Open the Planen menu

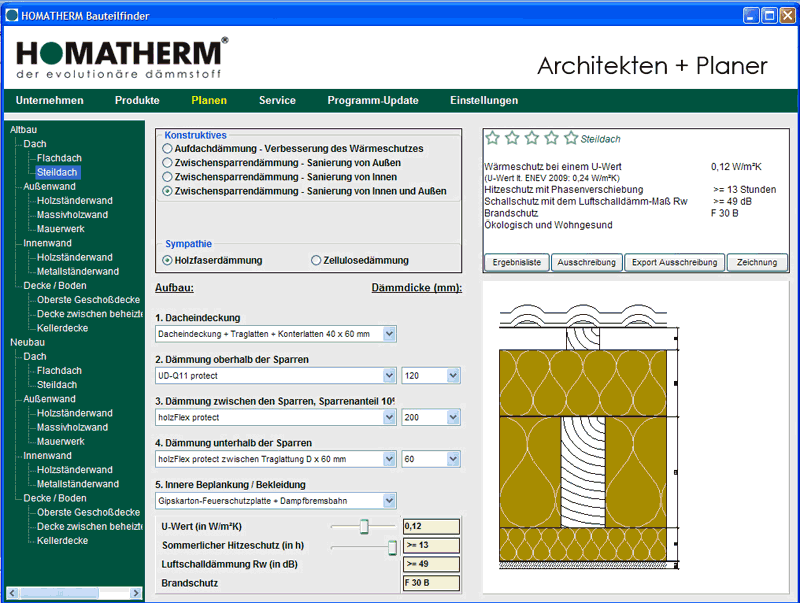click(209, 100)
